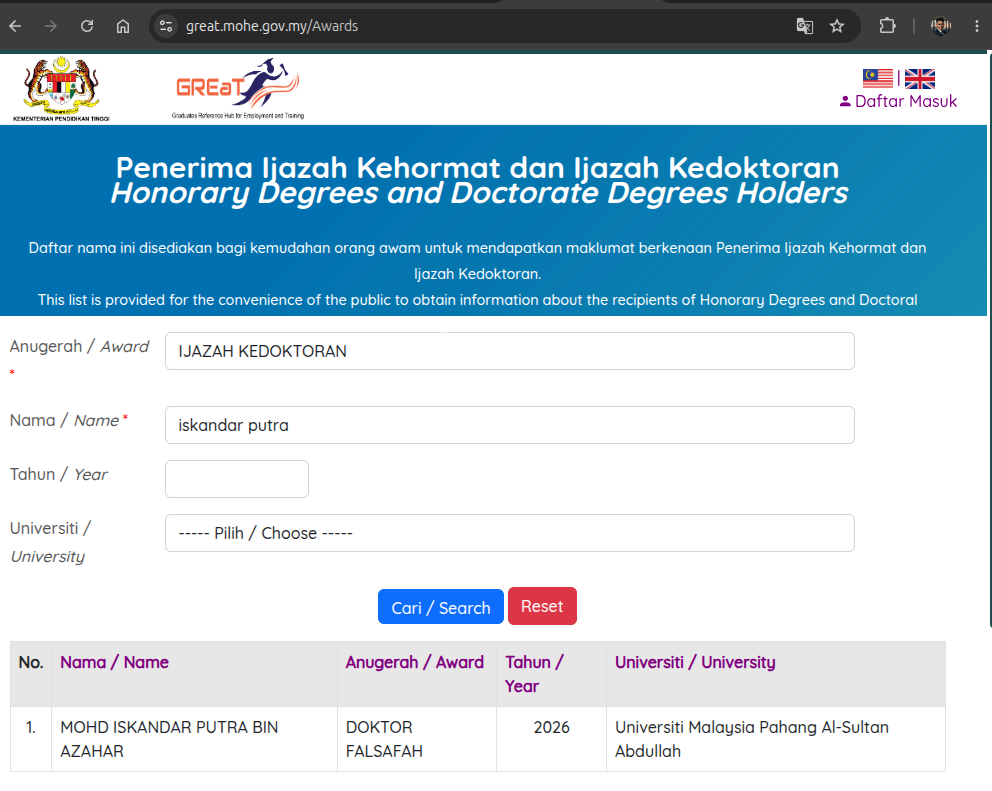Click the browser forward arrow
The height and width of the screenshot is (791, 992).
pyautogui.click(x=51, y=26)
